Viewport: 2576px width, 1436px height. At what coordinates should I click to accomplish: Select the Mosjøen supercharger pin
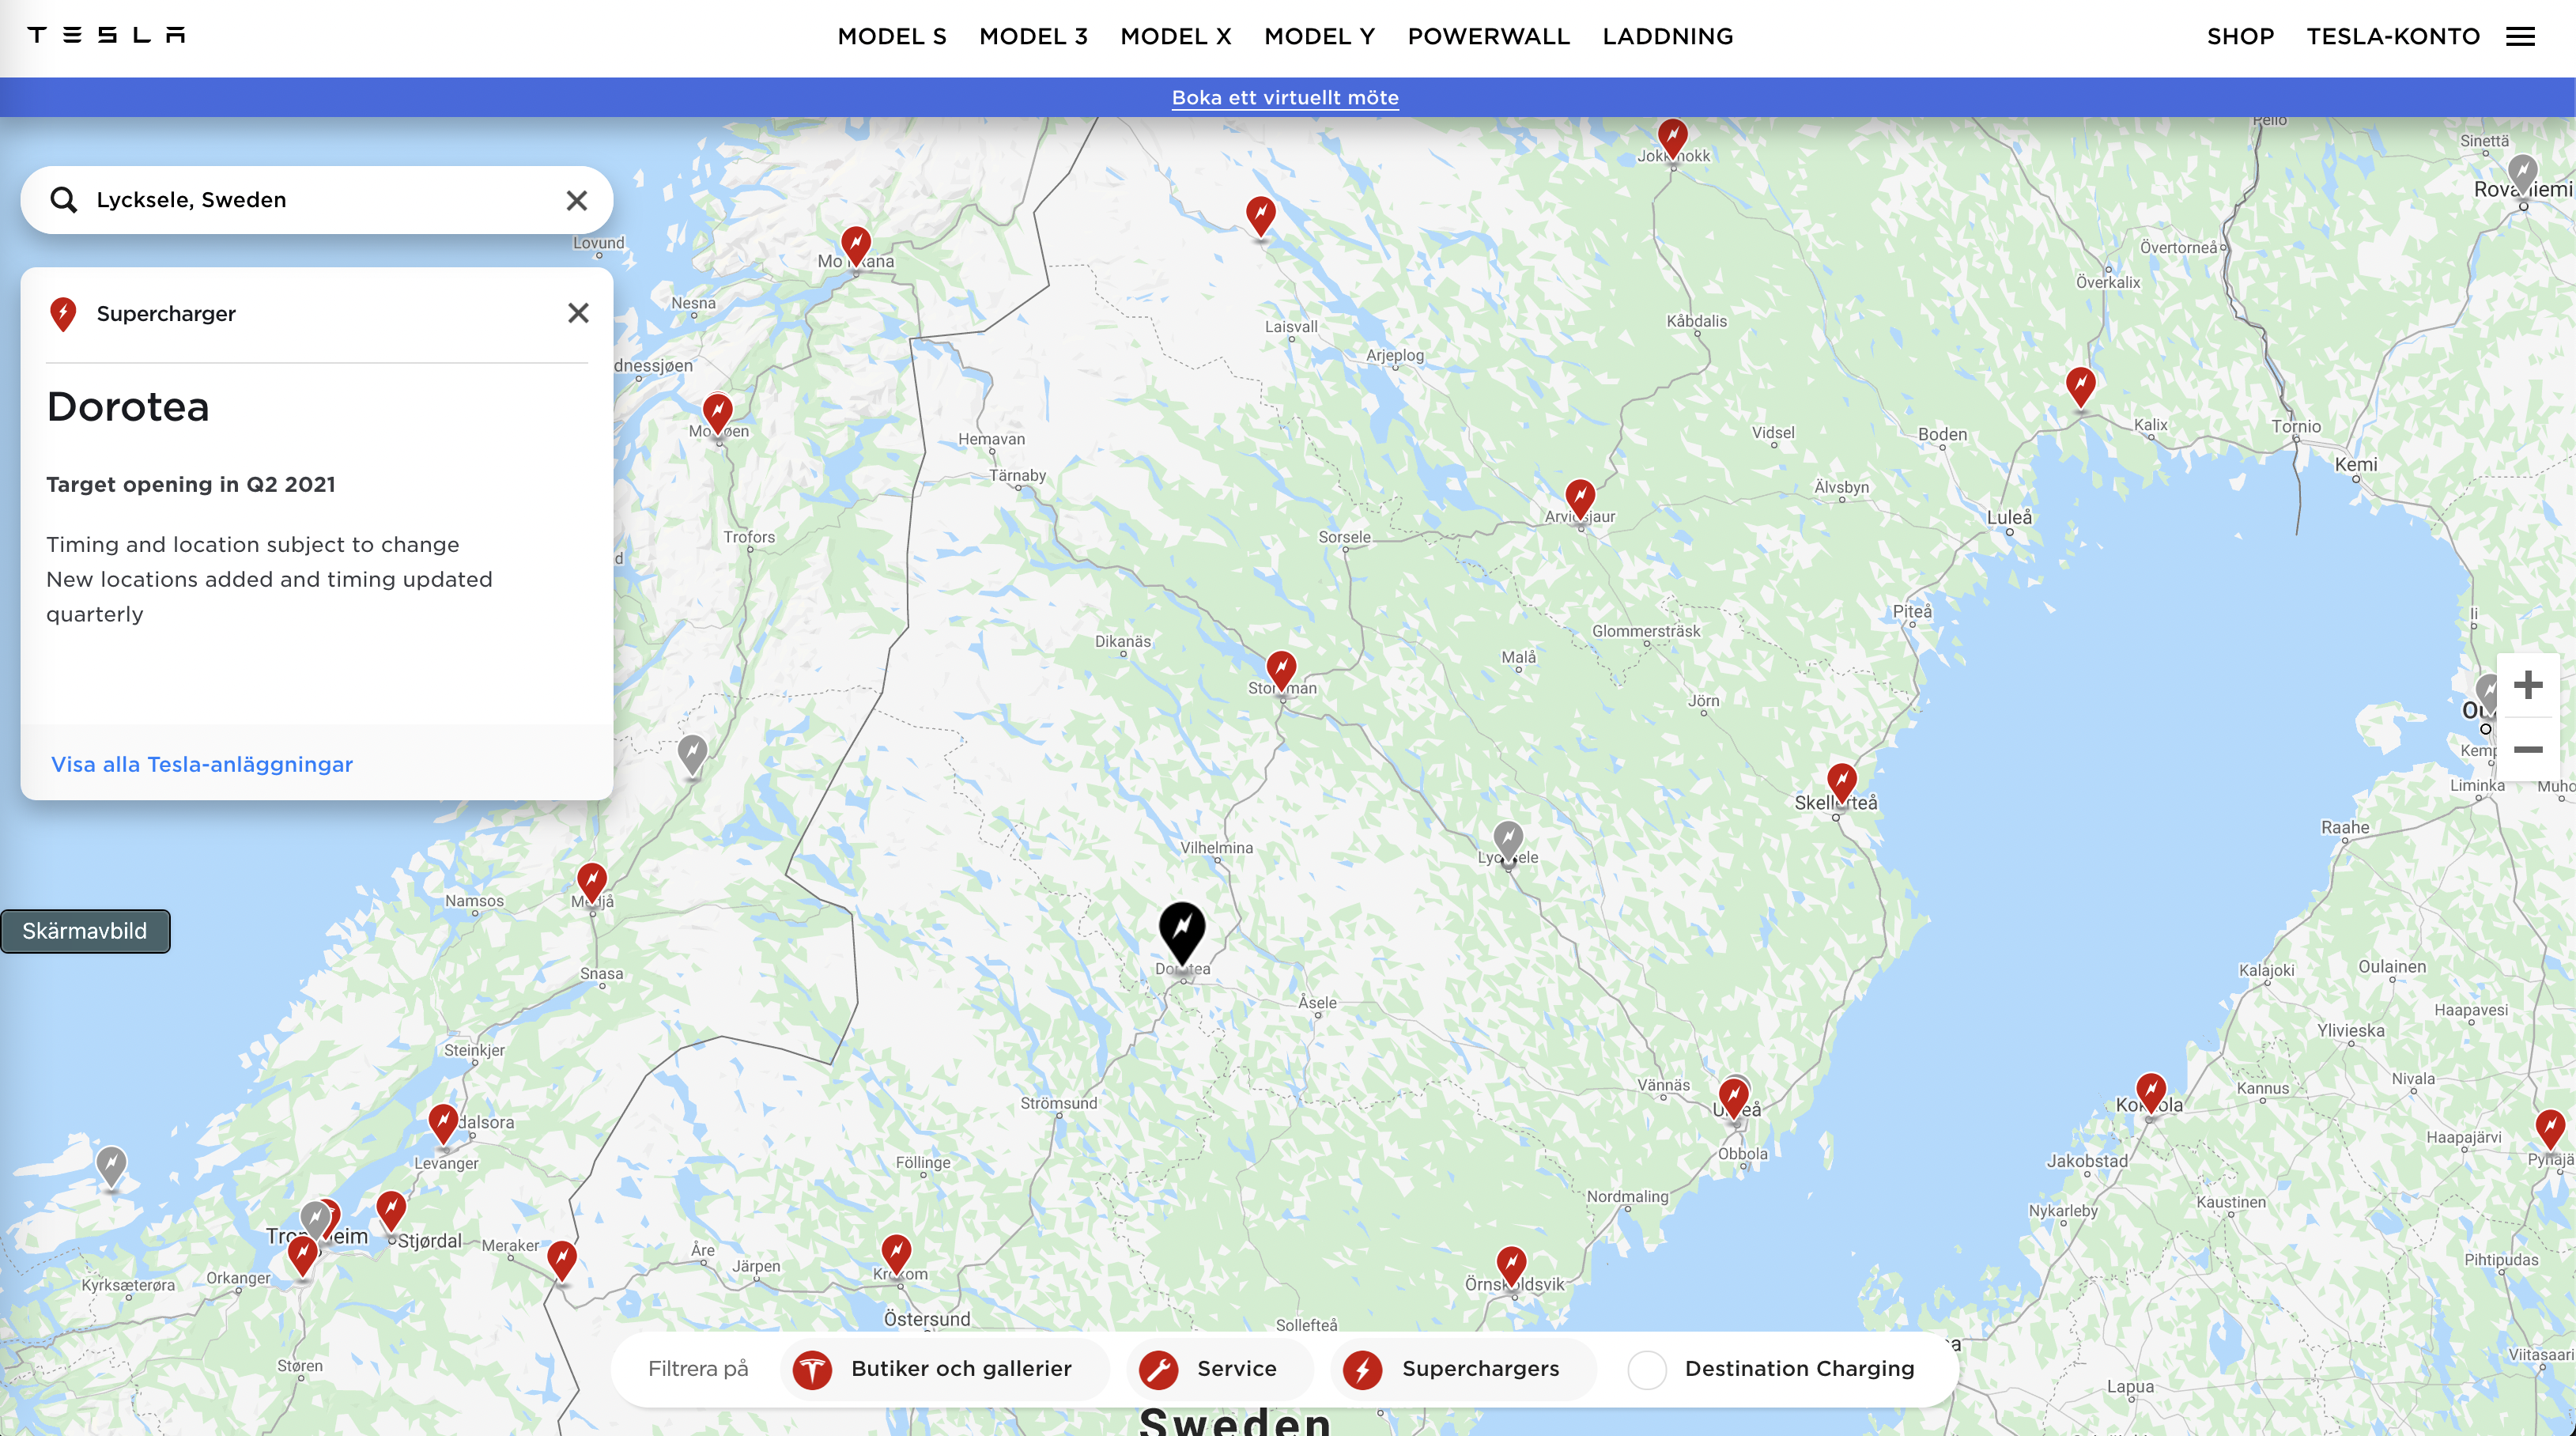[717, 413]
